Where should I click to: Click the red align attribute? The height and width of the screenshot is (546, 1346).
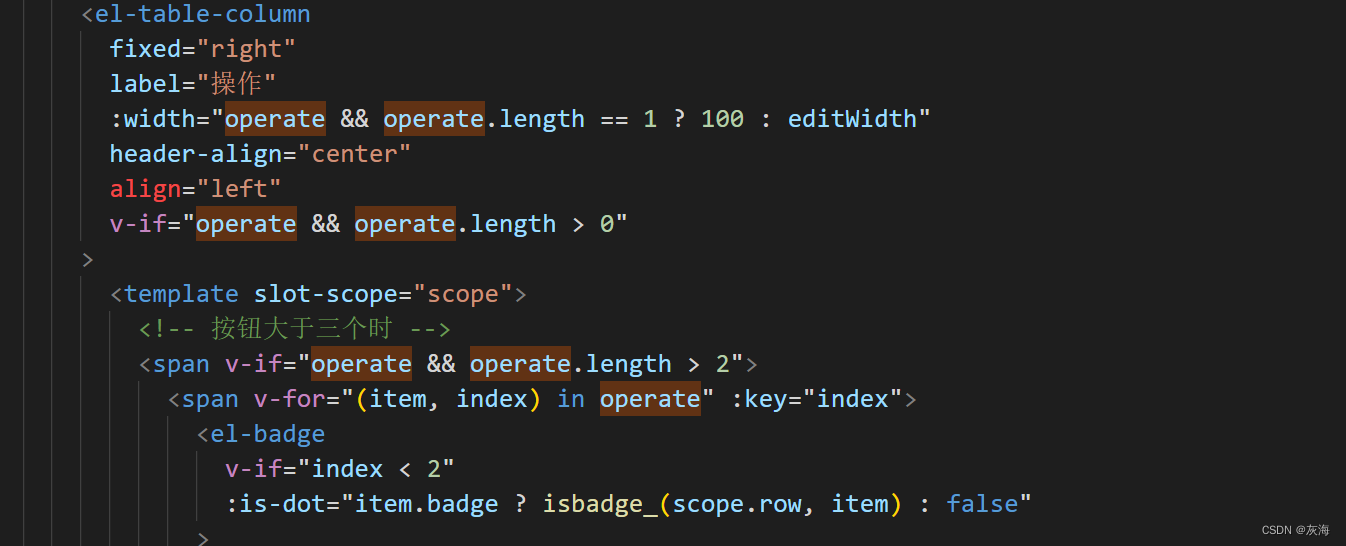click(145, 189)
